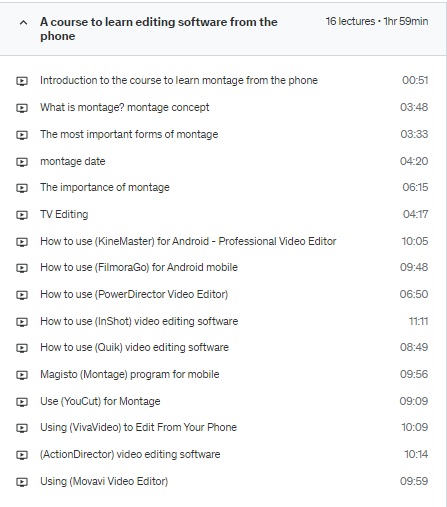
Task: Click video icon next to YouCut lecture
Action: coord(22,402)
